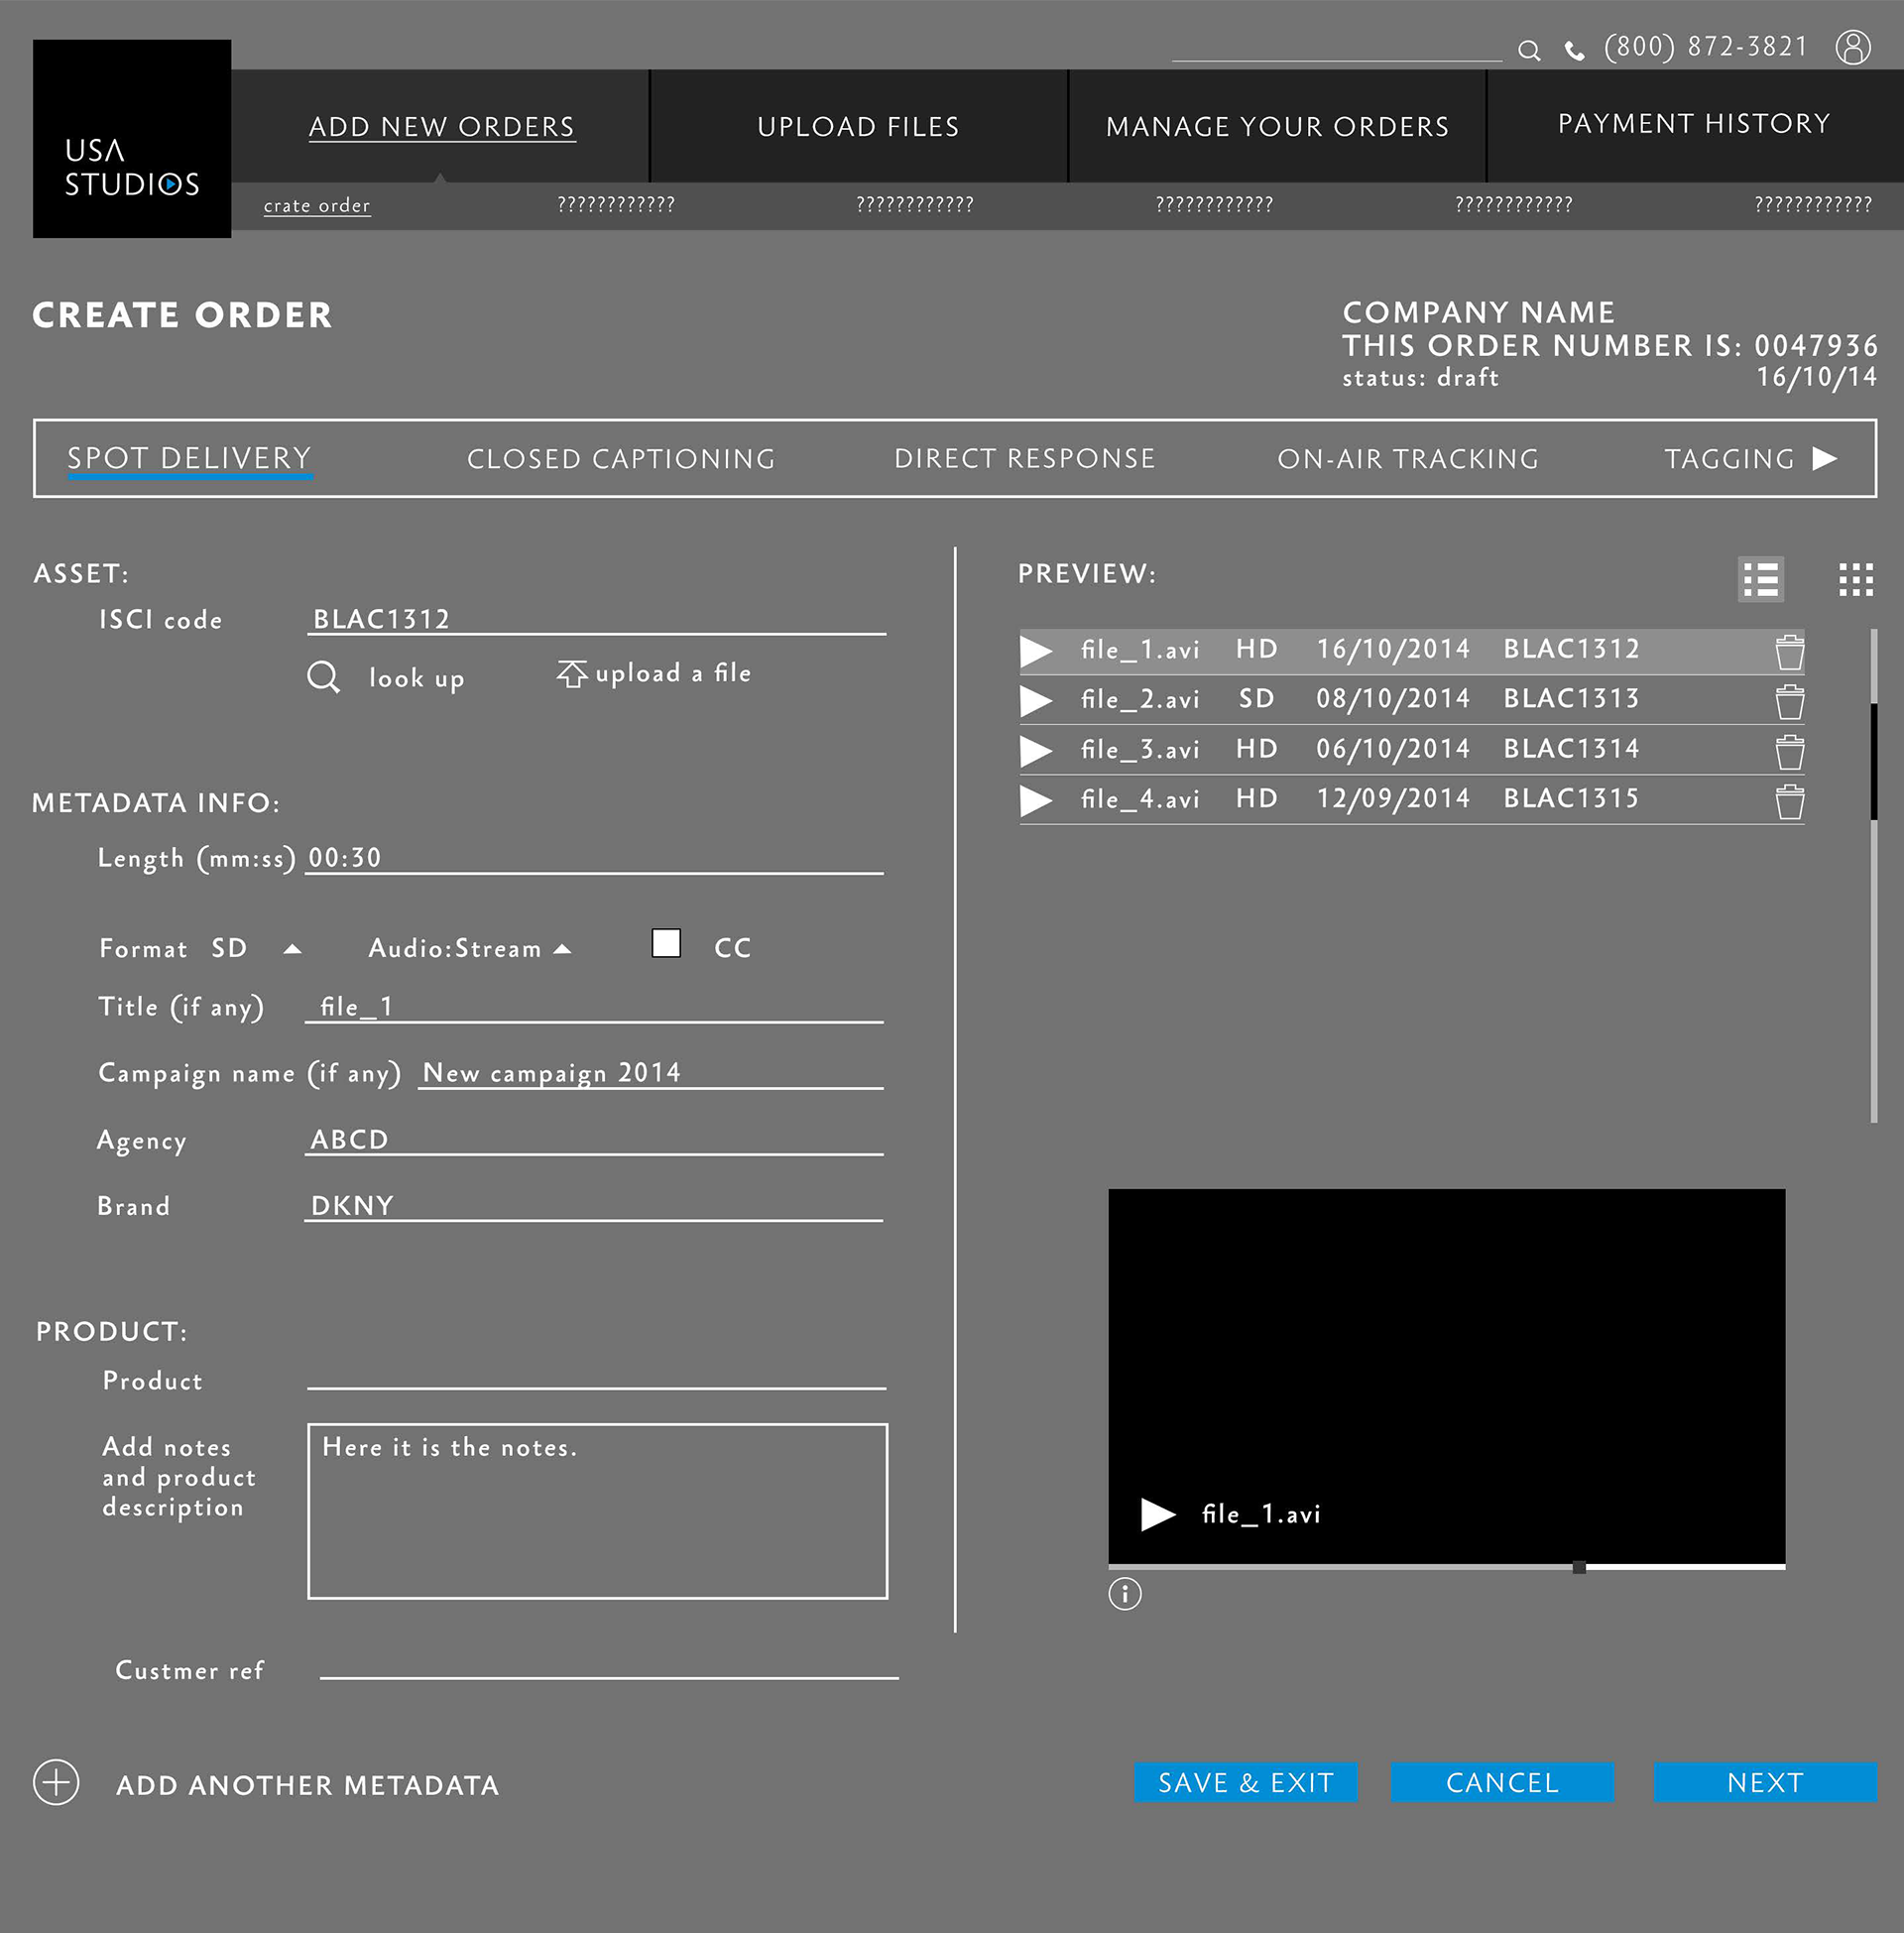Viewport: 1904px width, 1933px height.
Task: Click the info icon below video preview
Action: coord(1124,1593)
